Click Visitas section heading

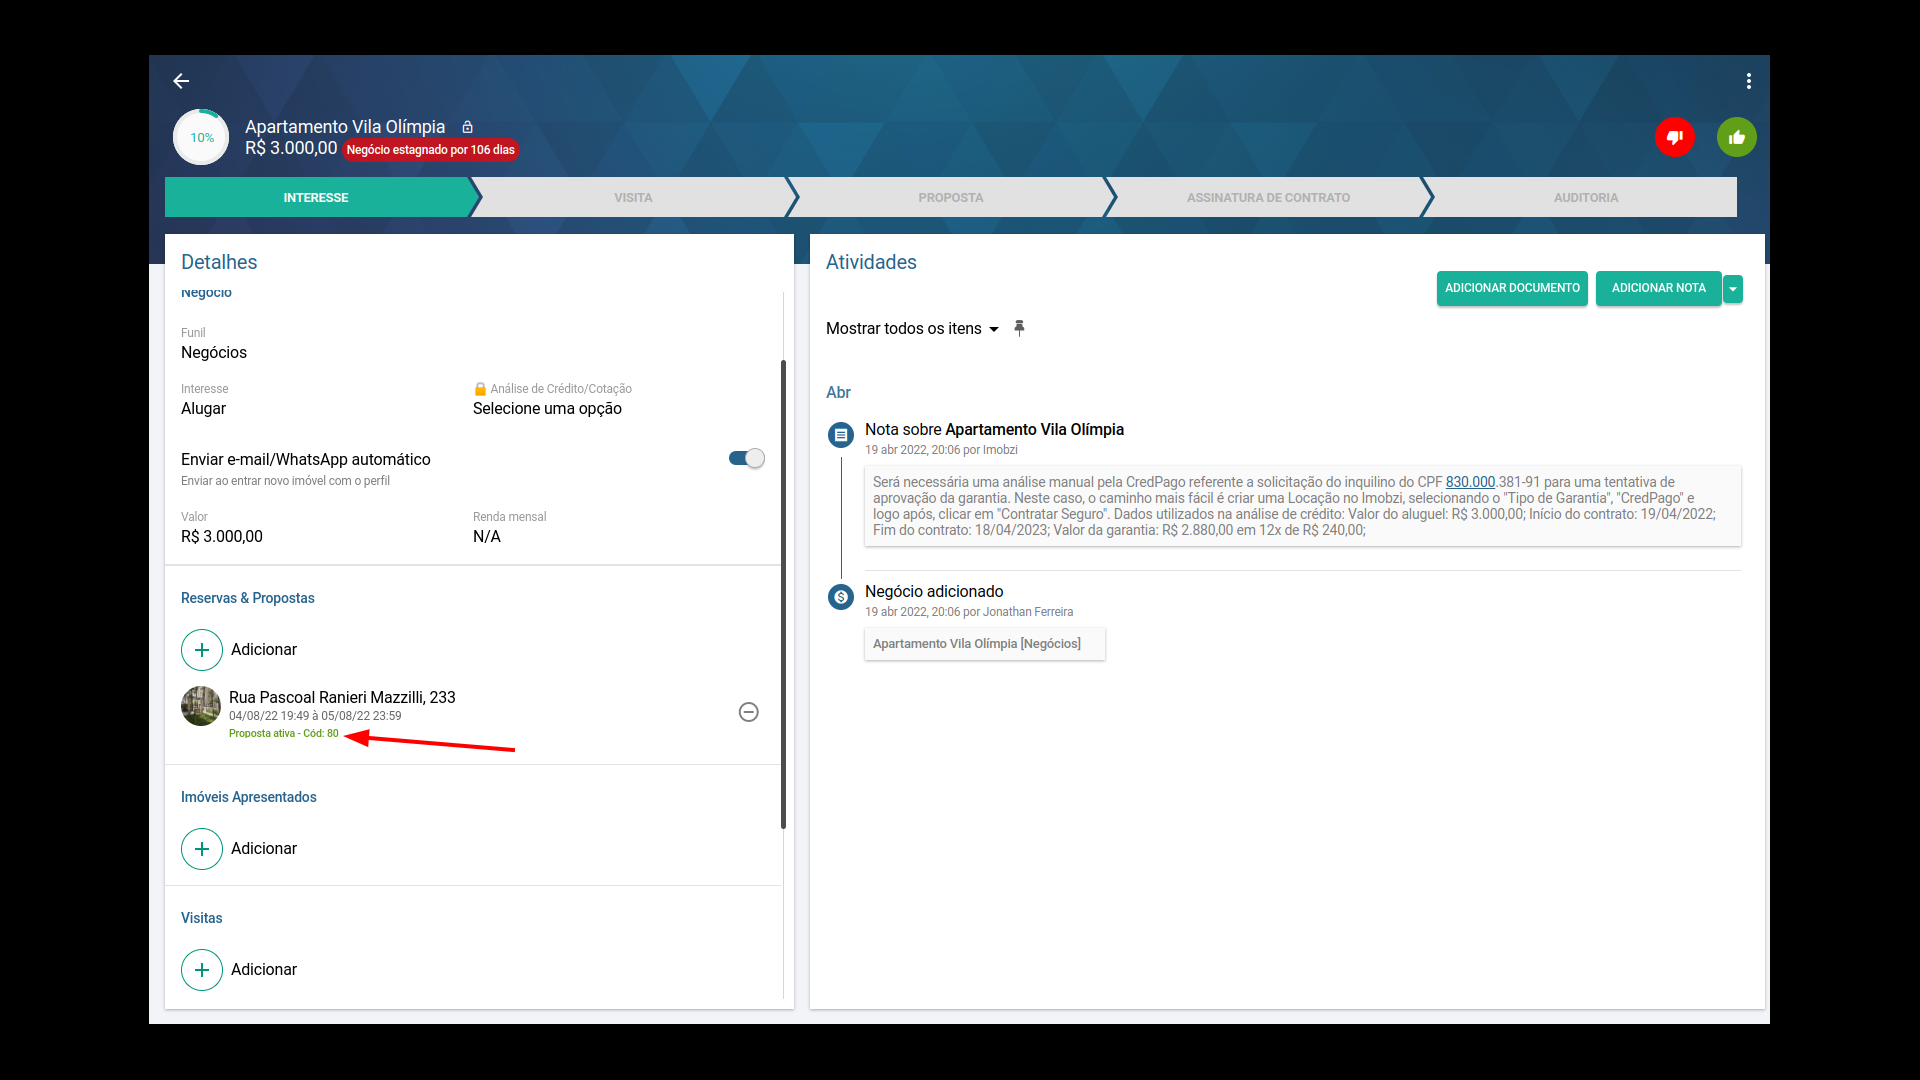[x=202, y=918]
